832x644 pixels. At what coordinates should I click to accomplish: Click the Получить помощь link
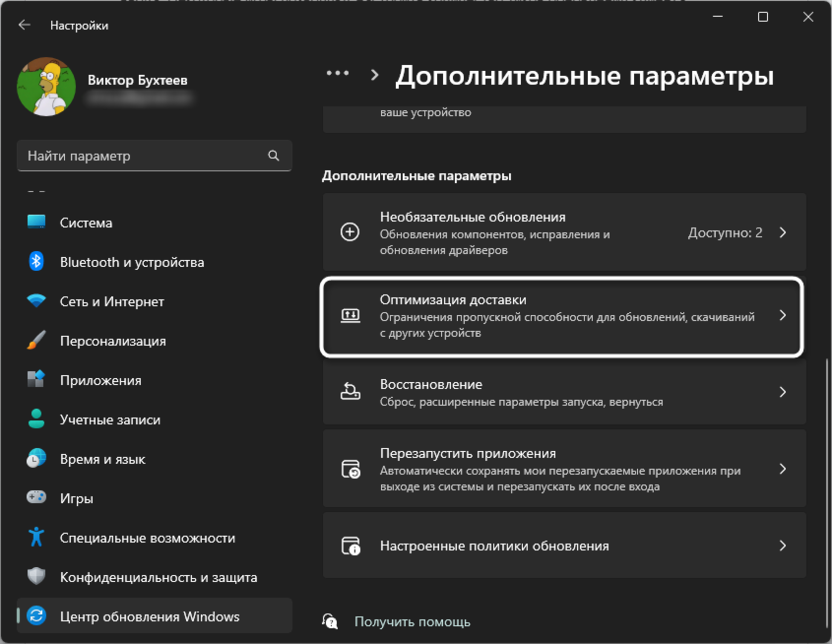pyautogui.click(x=412, y=621)
